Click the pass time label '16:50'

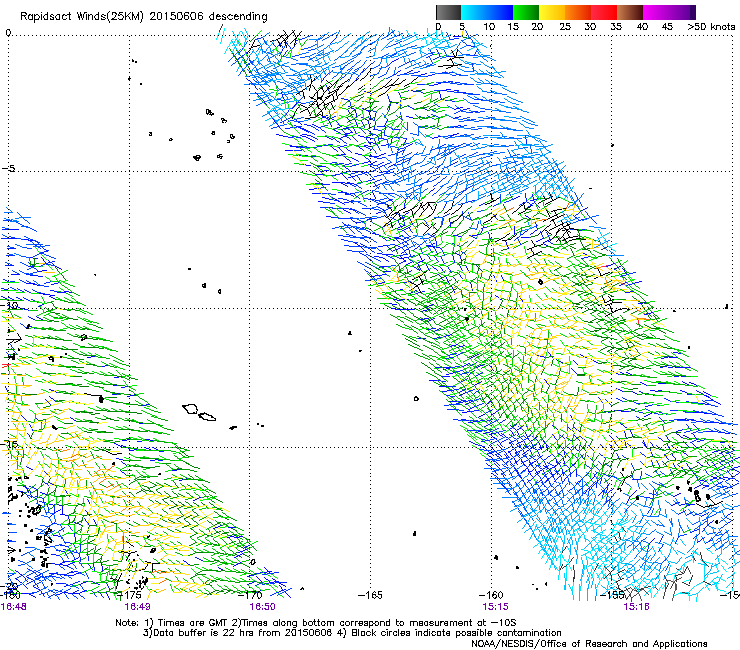point(262,606)
